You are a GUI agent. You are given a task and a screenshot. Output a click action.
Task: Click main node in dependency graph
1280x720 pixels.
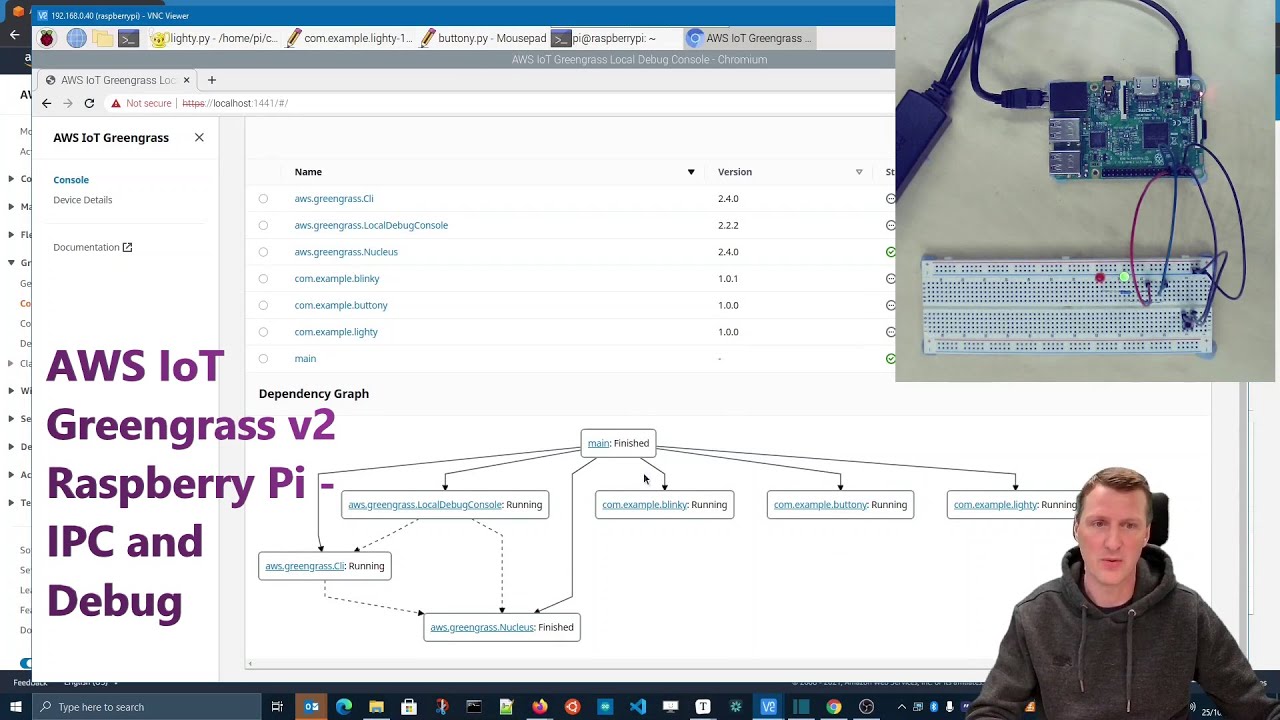618,443
